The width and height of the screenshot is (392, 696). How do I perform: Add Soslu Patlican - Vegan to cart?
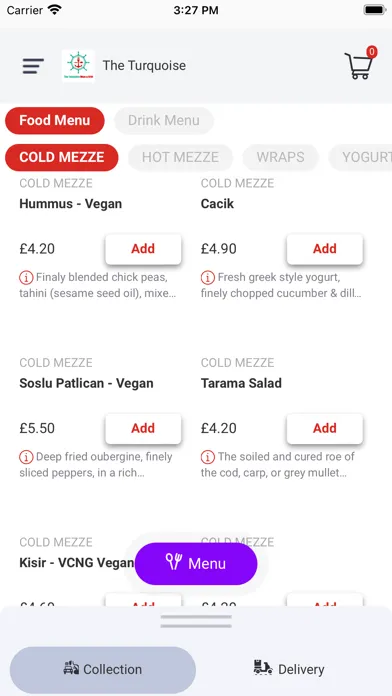pos(143,428)
